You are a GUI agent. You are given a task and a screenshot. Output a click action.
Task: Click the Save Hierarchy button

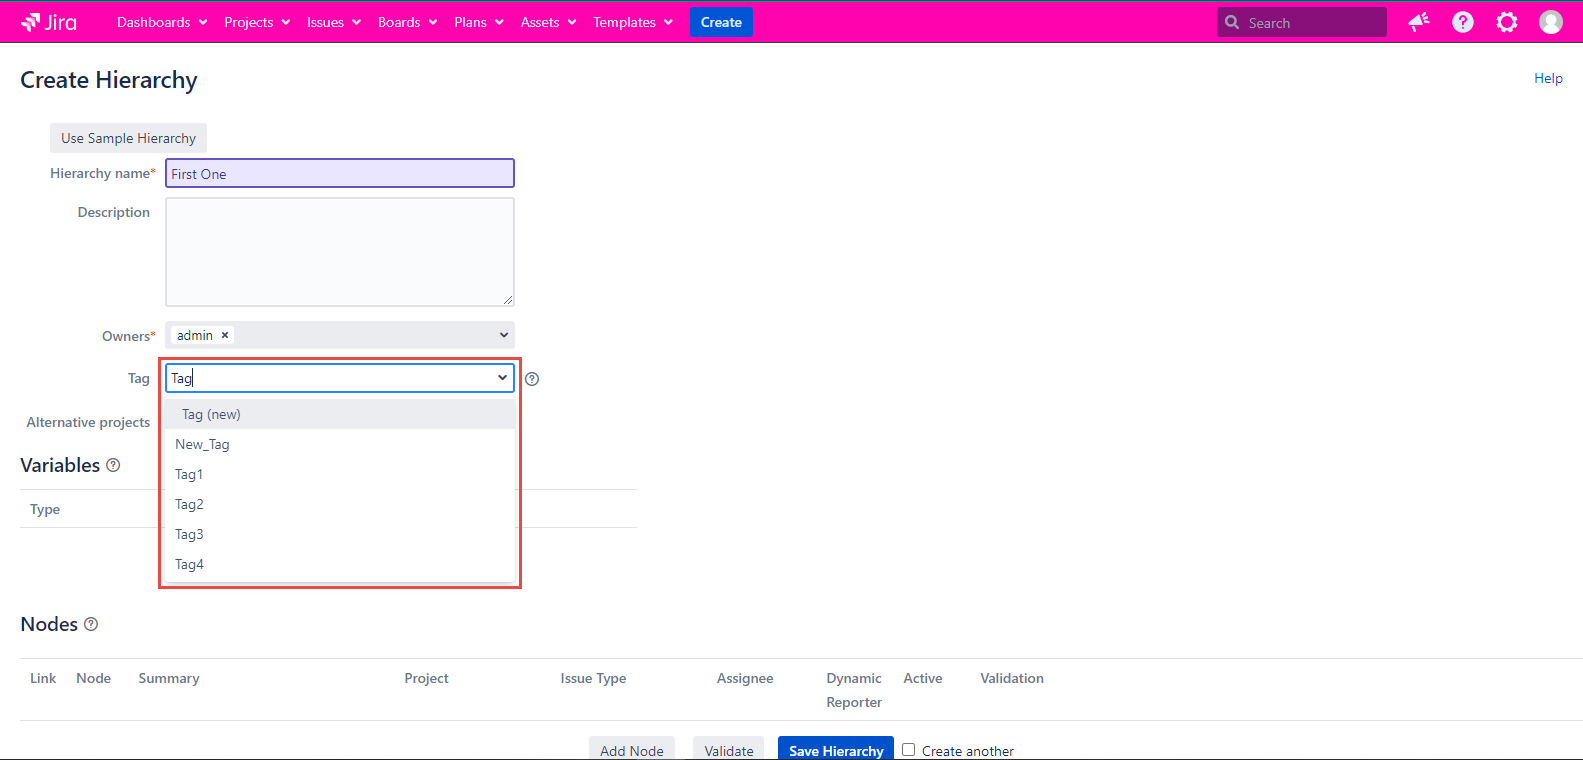[835, 749]
